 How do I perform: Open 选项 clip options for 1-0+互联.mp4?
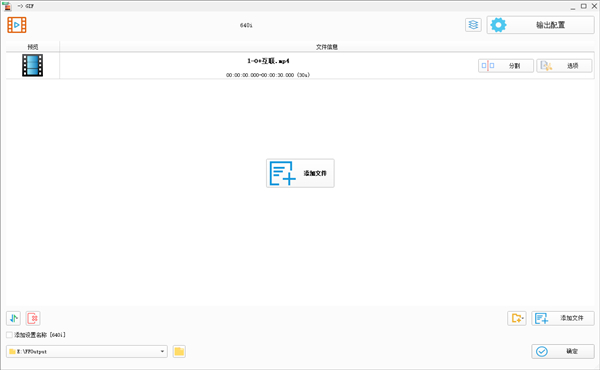564,66
